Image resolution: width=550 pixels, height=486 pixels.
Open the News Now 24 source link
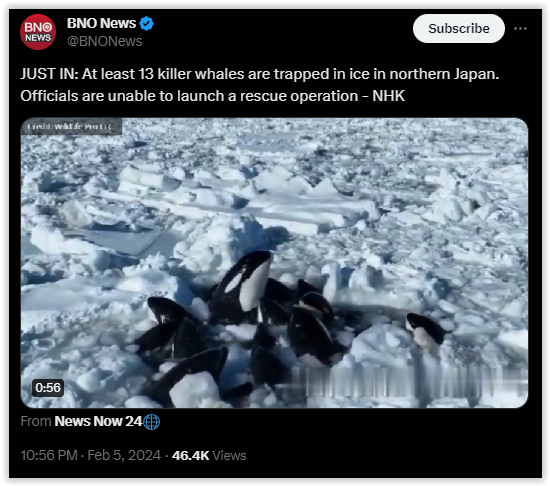click(98, 421)
